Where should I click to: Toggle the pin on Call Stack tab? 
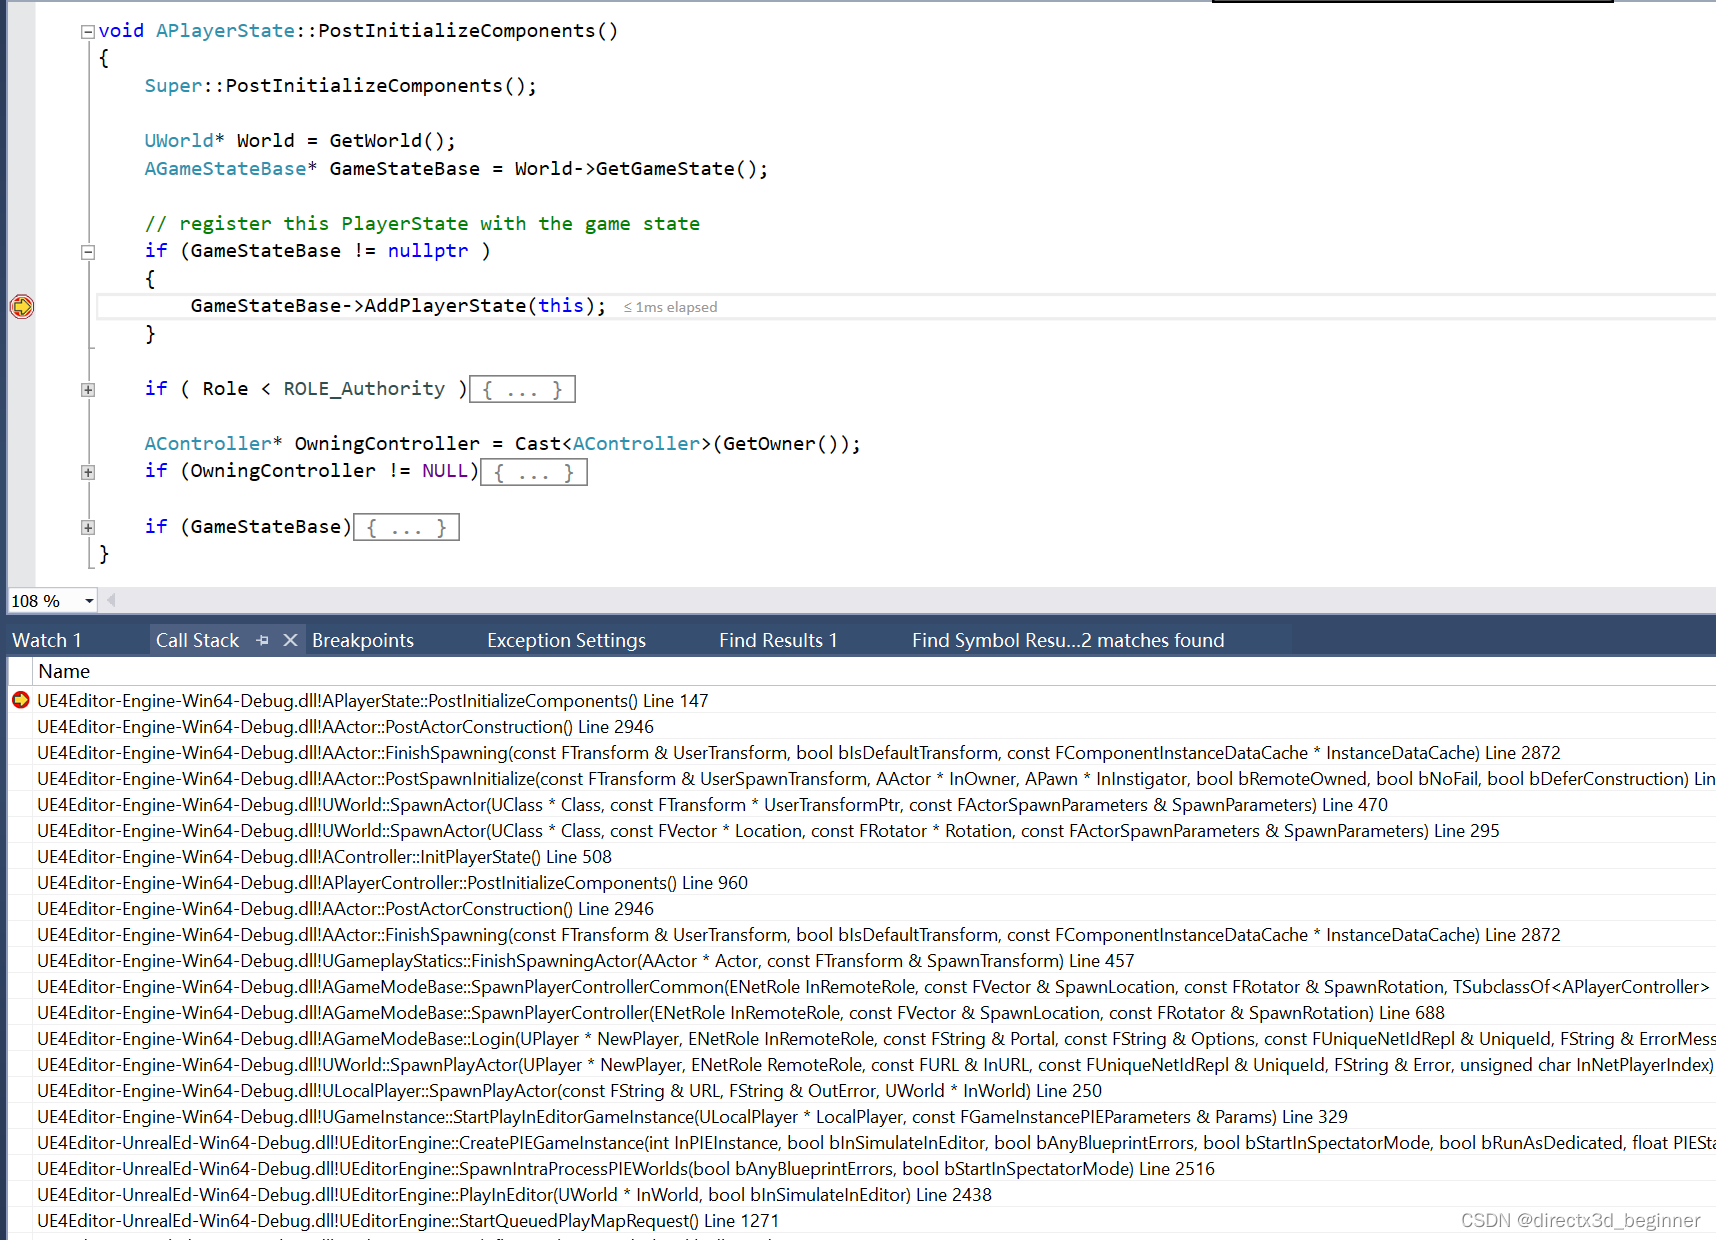(263, 640)
